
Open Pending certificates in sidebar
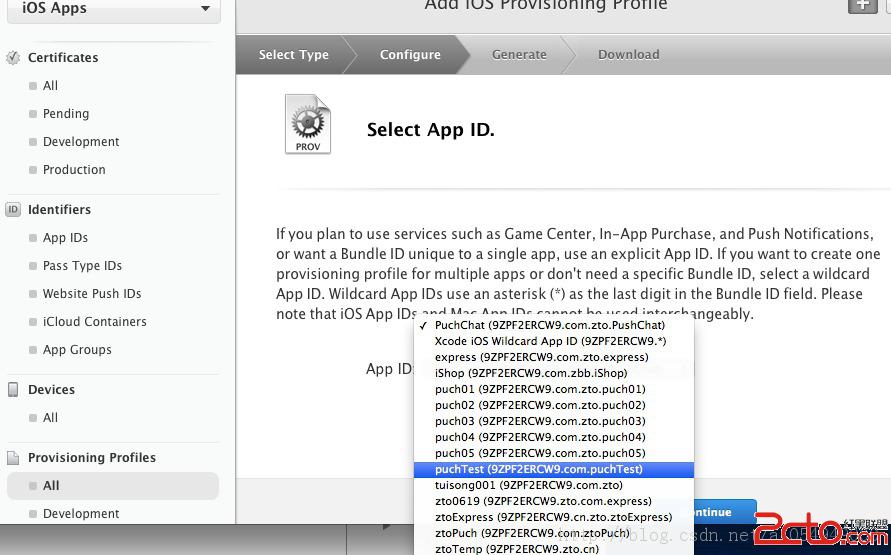[66, 114]
